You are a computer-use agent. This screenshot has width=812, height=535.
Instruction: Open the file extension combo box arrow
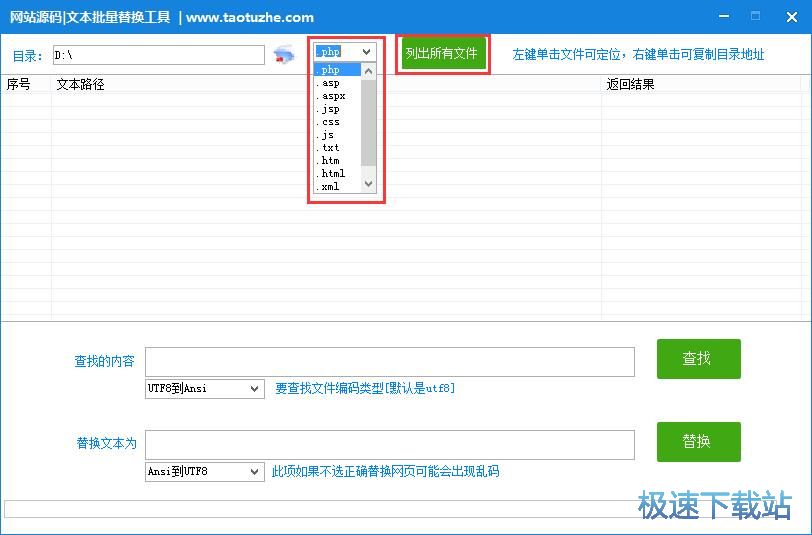click(367, 52)
